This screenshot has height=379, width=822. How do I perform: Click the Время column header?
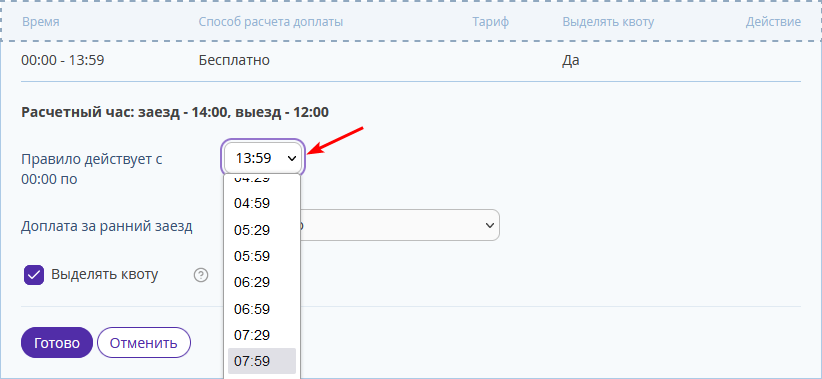click(40, 22)
